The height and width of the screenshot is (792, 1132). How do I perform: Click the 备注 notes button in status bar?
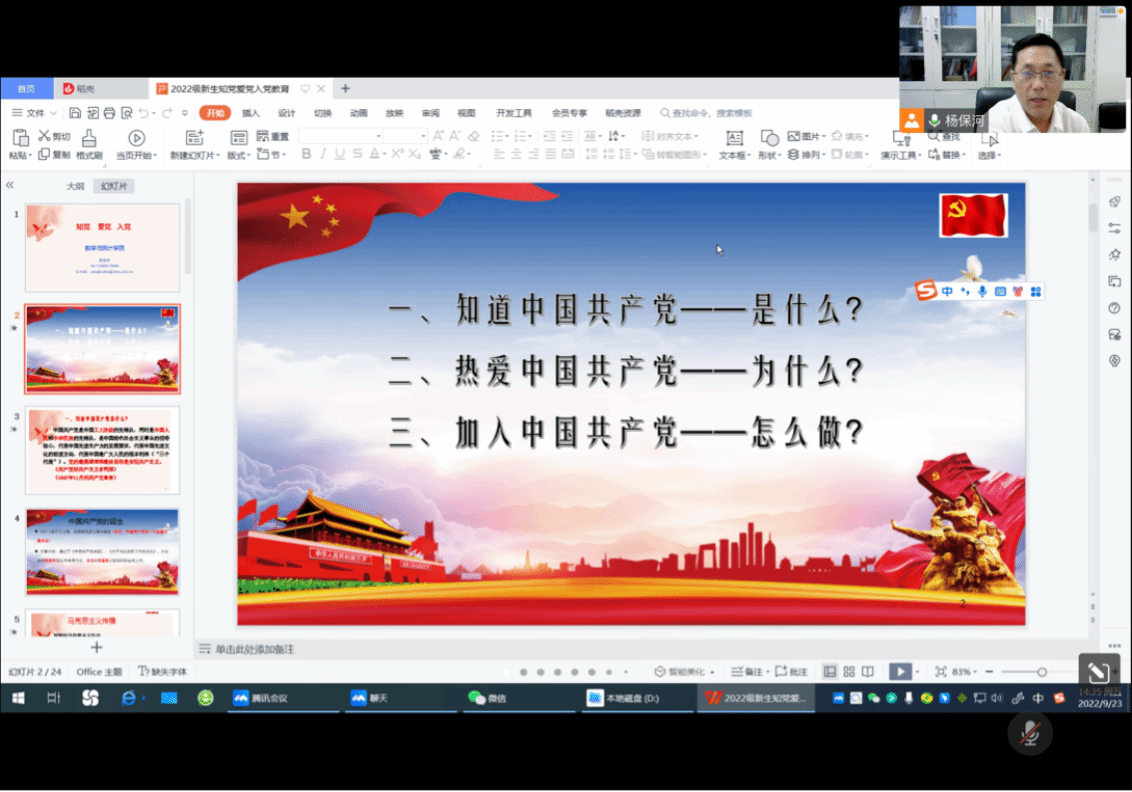click(x=746, y=672)
